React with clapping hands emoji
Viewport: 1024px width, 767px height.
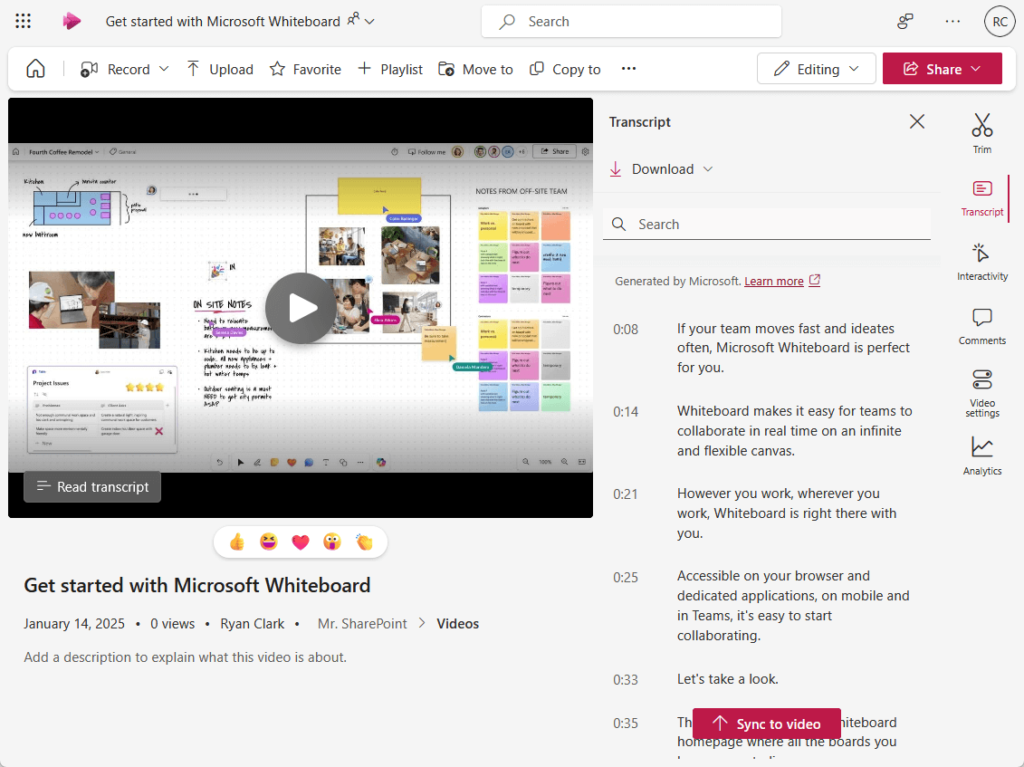(364, 542)
